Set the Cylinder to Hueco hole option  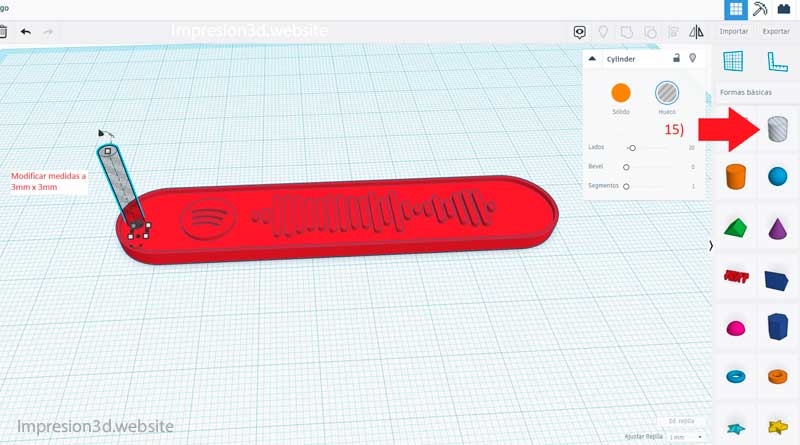click(667, 93)
